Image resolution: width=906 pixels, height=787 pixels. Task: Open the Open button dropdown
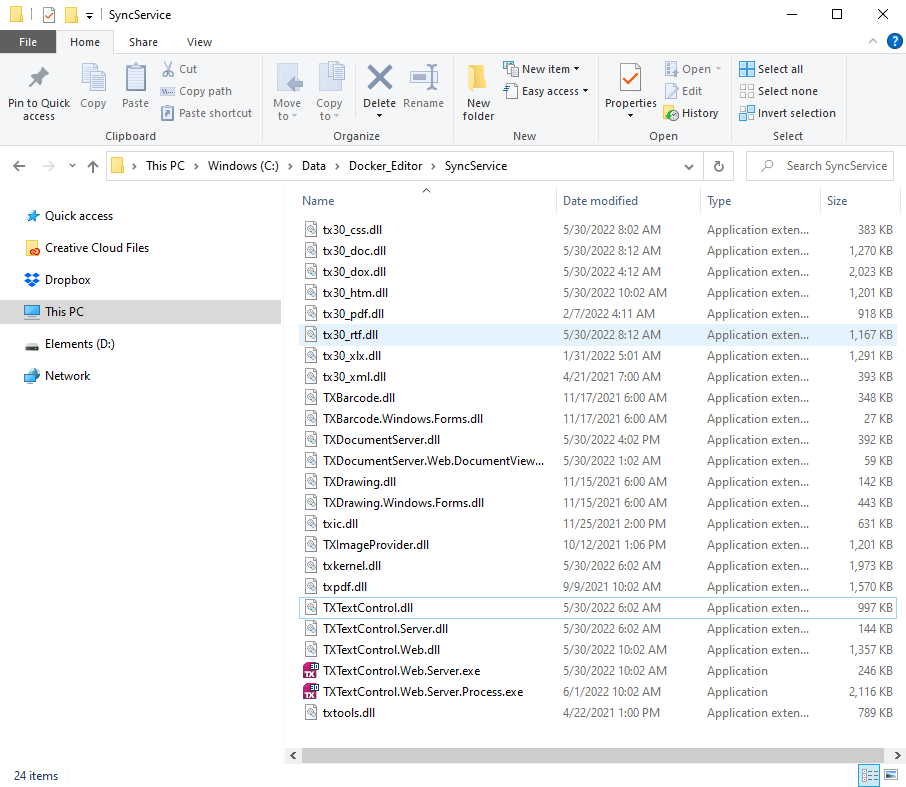tap(718, 69)
